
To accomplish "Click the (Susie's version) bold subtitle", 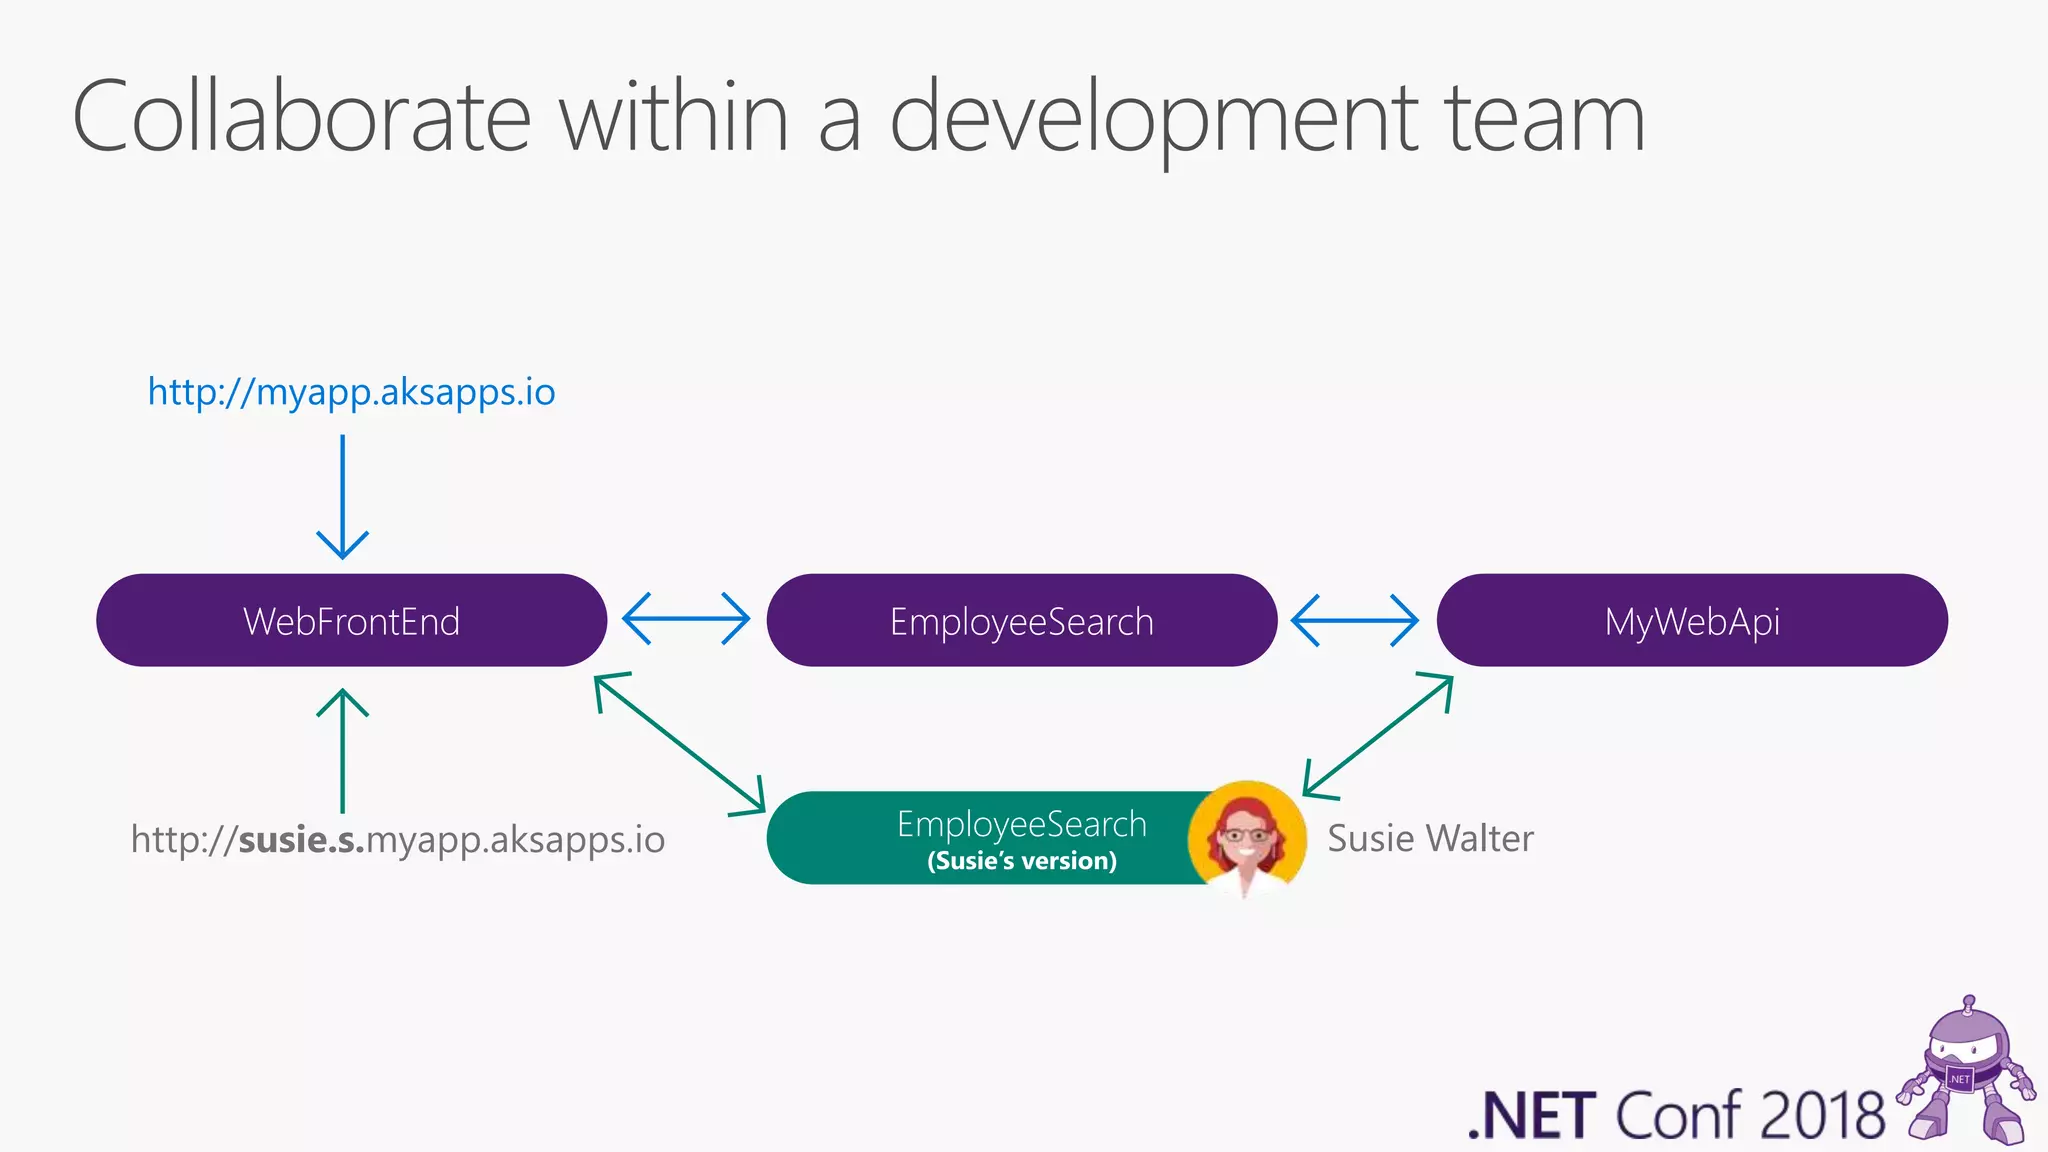I will point(1021,861).
